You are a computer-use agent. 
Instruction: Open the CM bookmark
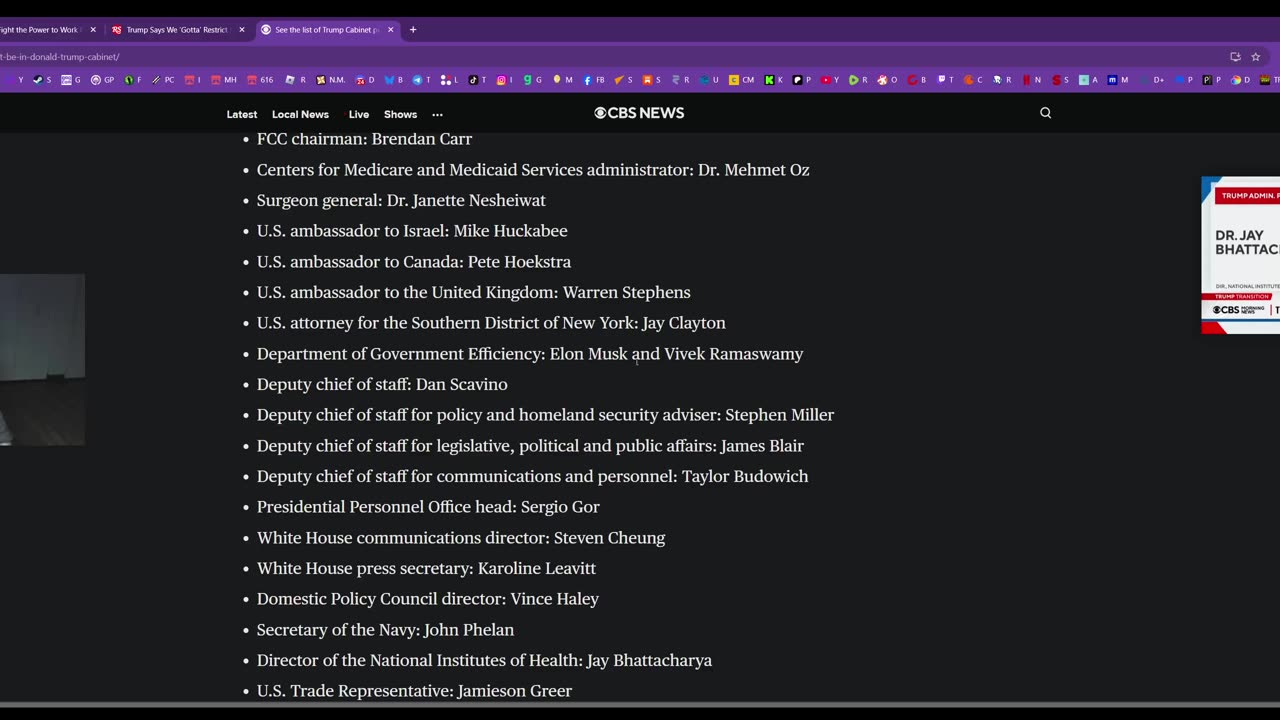742,80
